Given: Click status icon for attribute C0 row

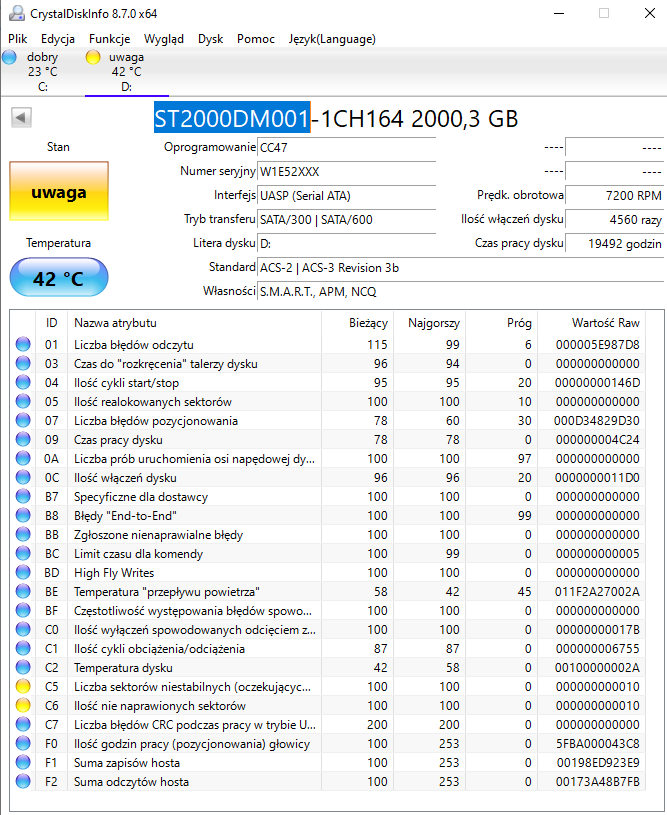Looking at the screenshot, I should click(x=23, y=629).
